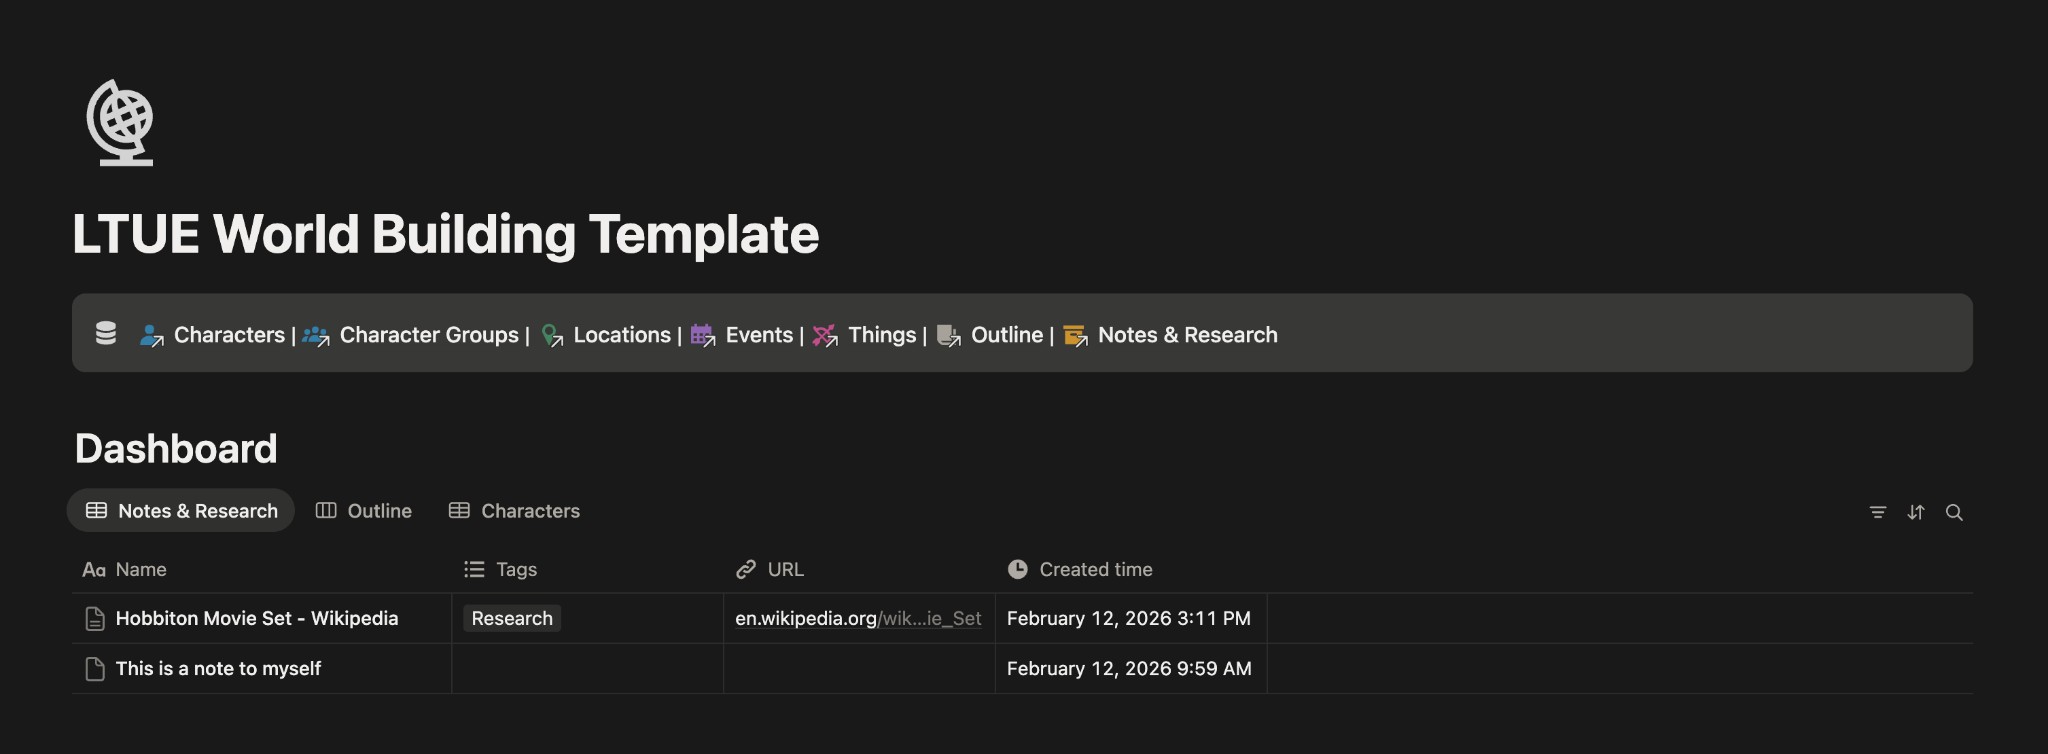Open the Name column header menu
2048x754 pixels.
140,570
